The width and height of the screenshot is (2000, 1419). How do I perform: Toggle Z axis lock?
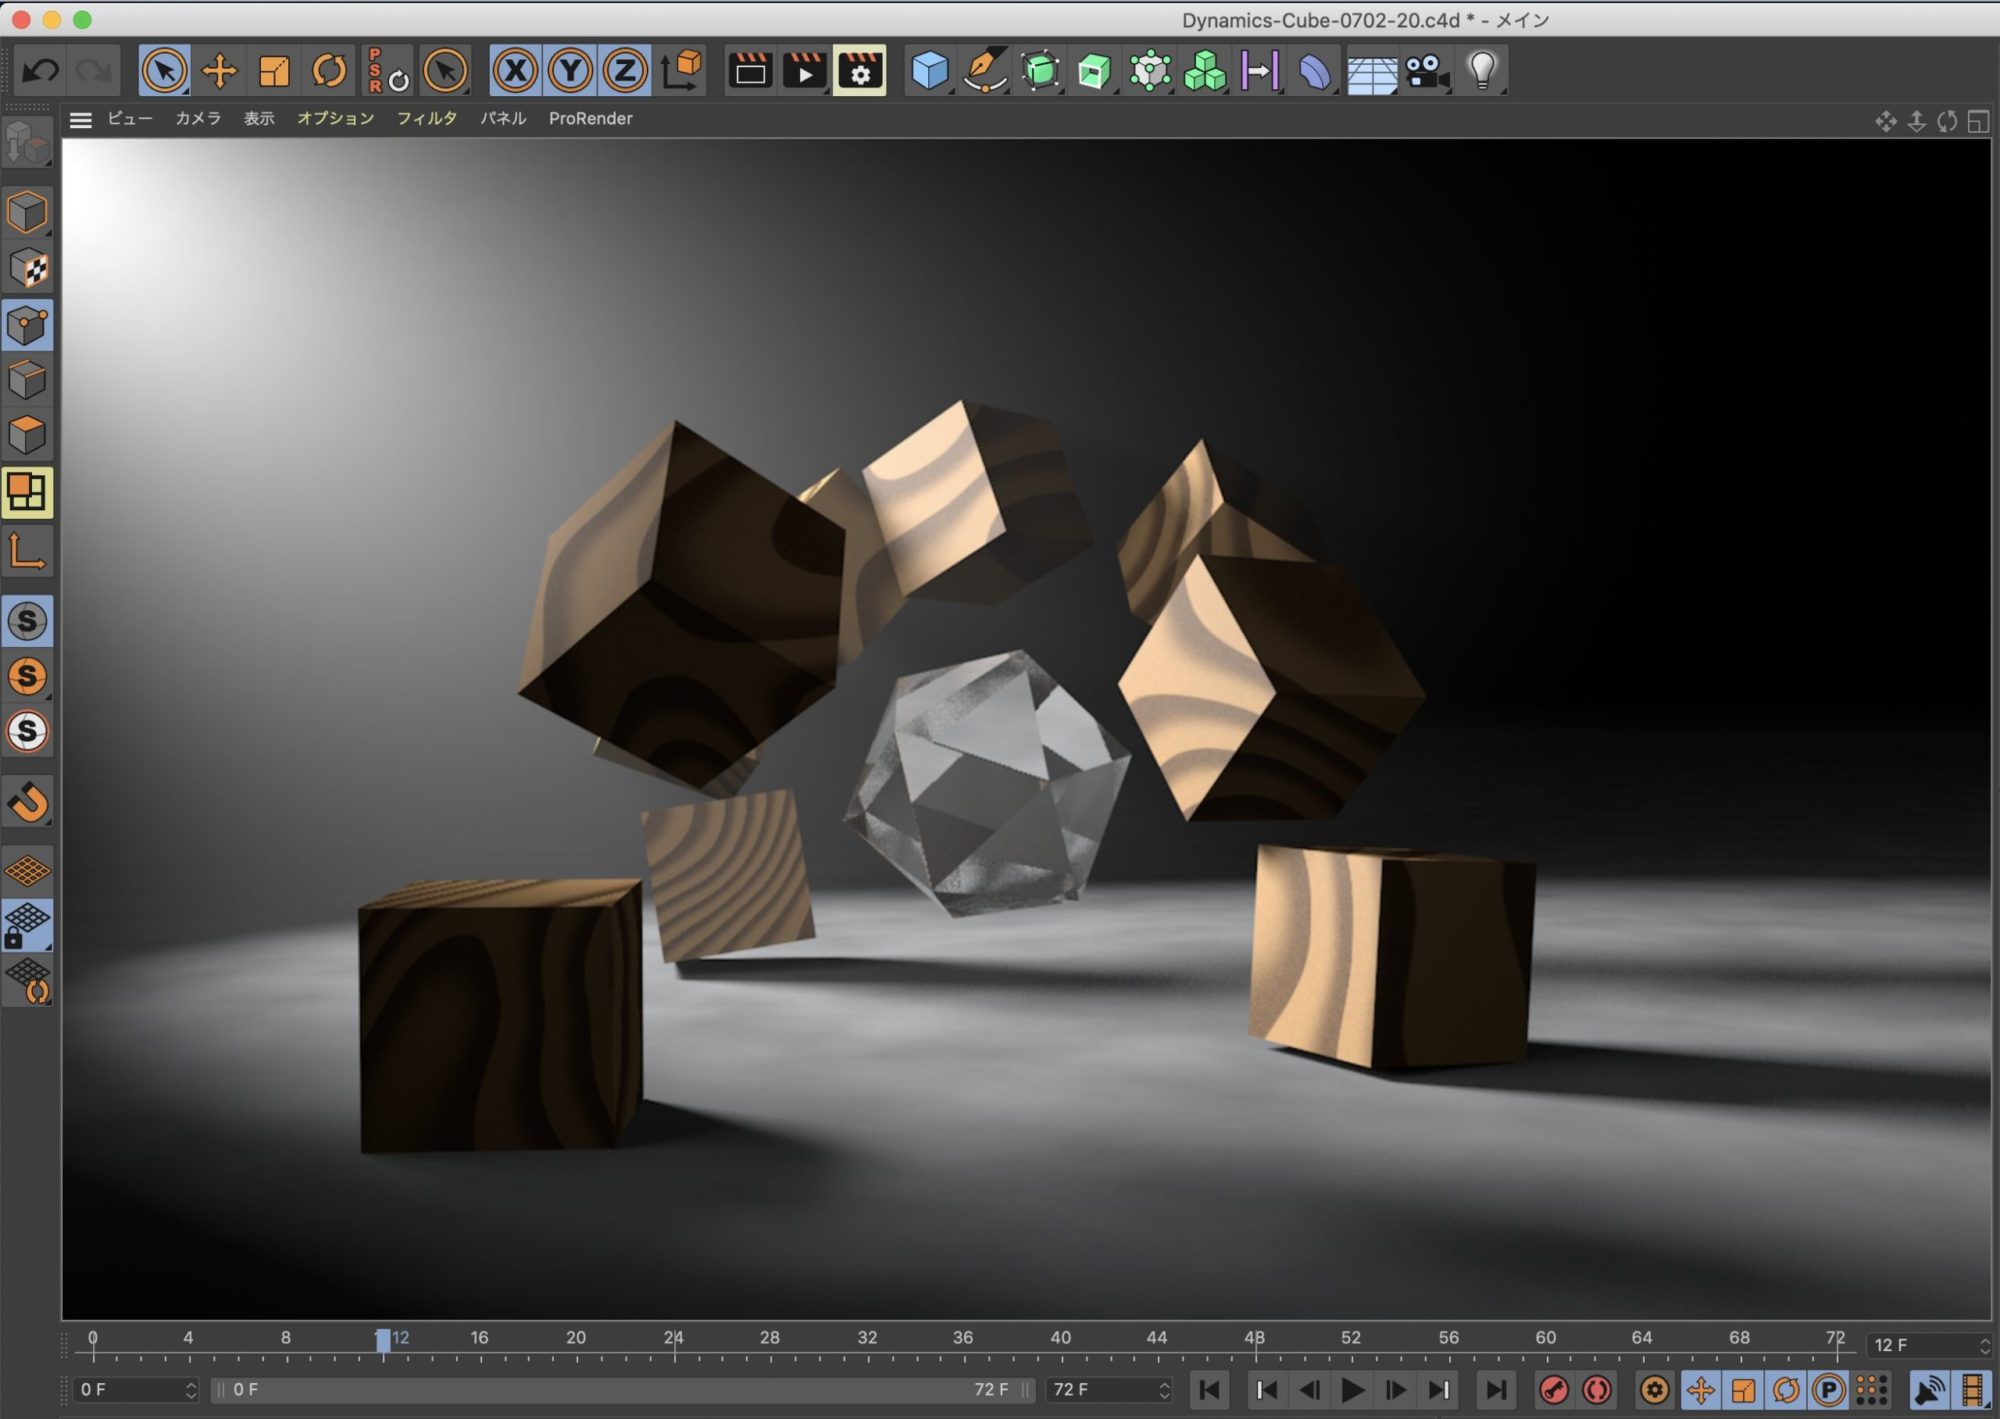tap(625, 71)
